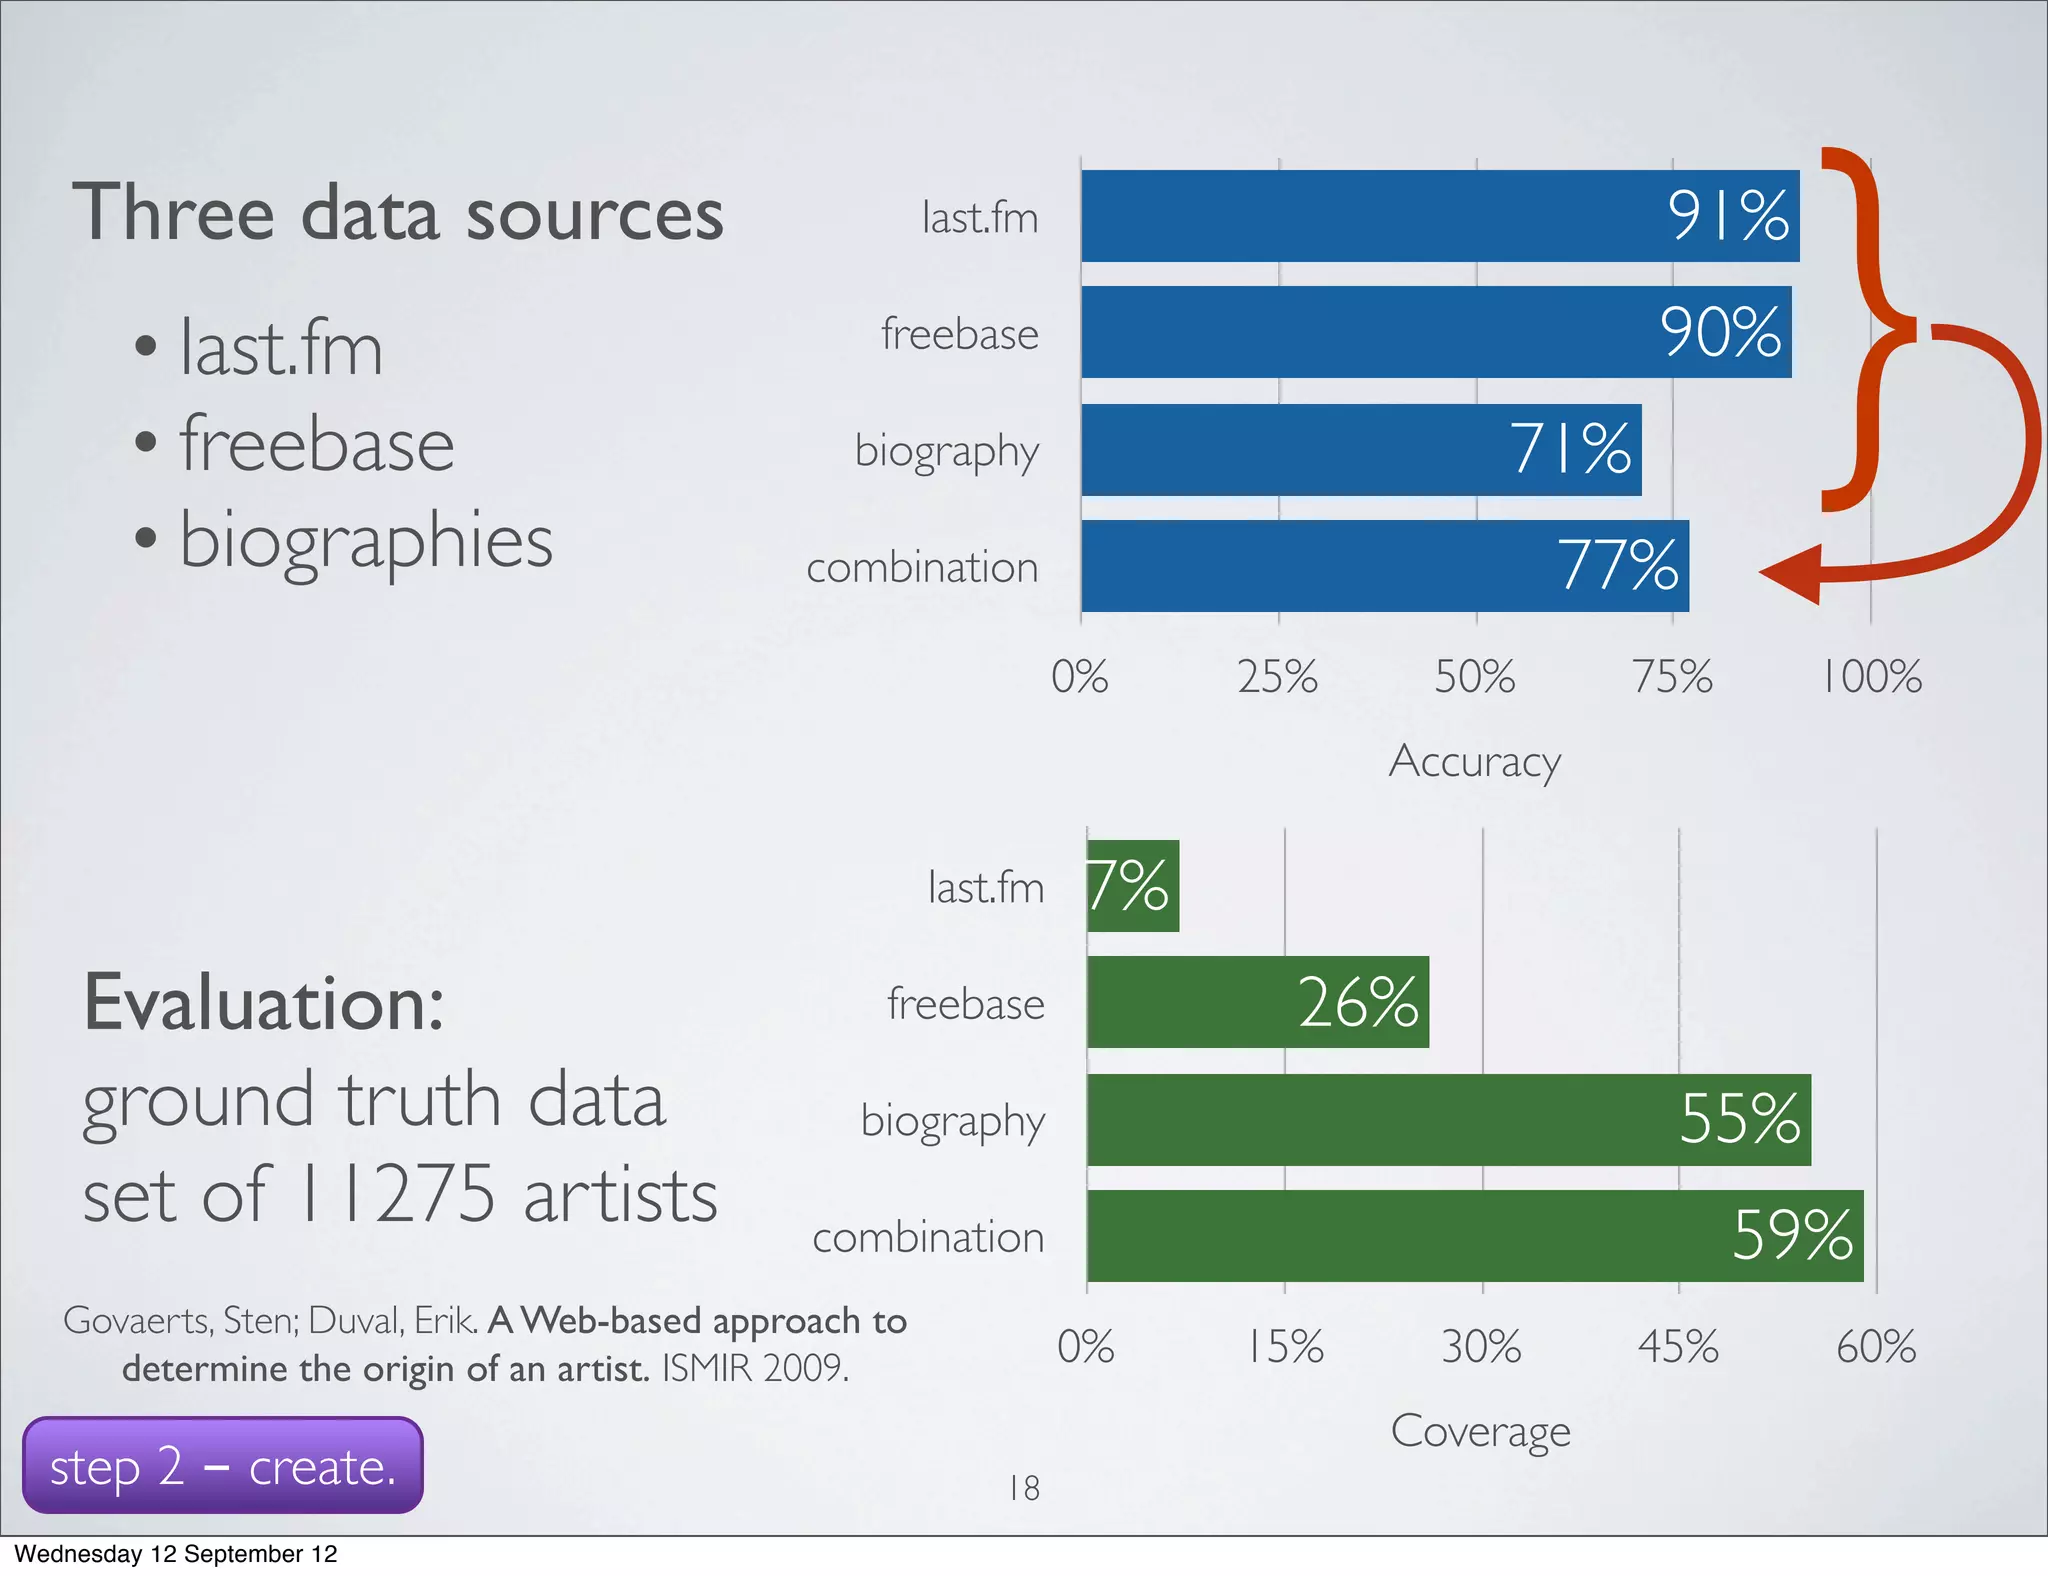Click the 15% tick on coverage axis
The height and width of the screenshot is (1576, 2048).
point(1285,1347)
